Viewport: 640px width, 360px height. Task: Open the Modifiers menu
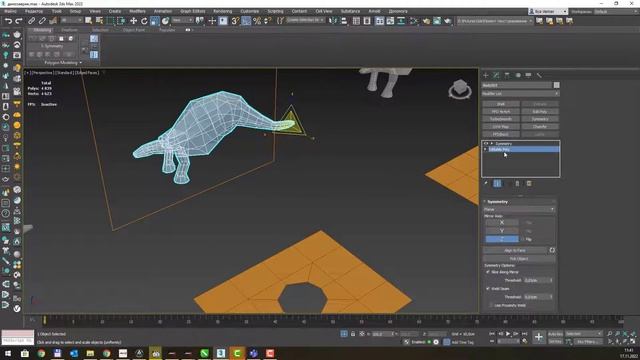point(137,11)
